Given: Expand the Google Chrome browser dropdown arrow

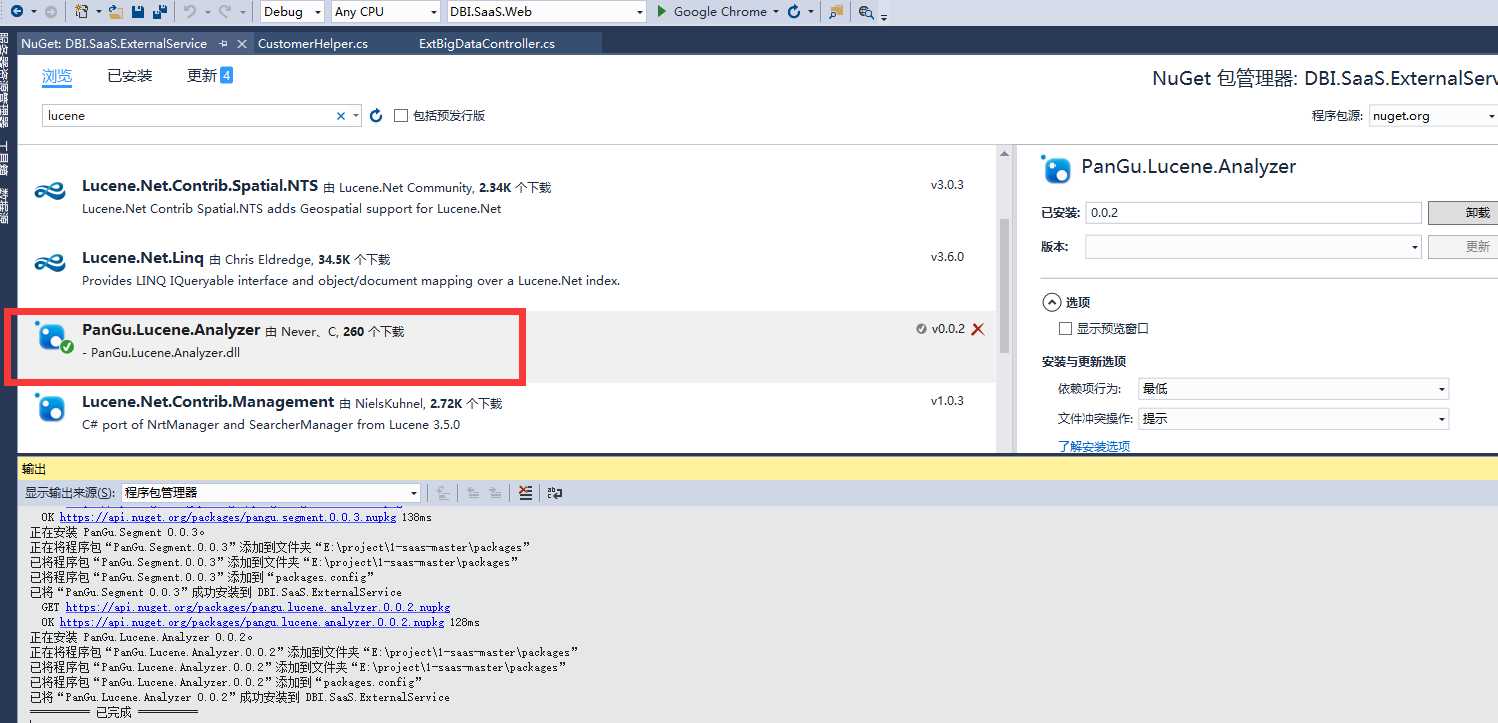Looking at the screenshot, I should [x=776, y=12].
